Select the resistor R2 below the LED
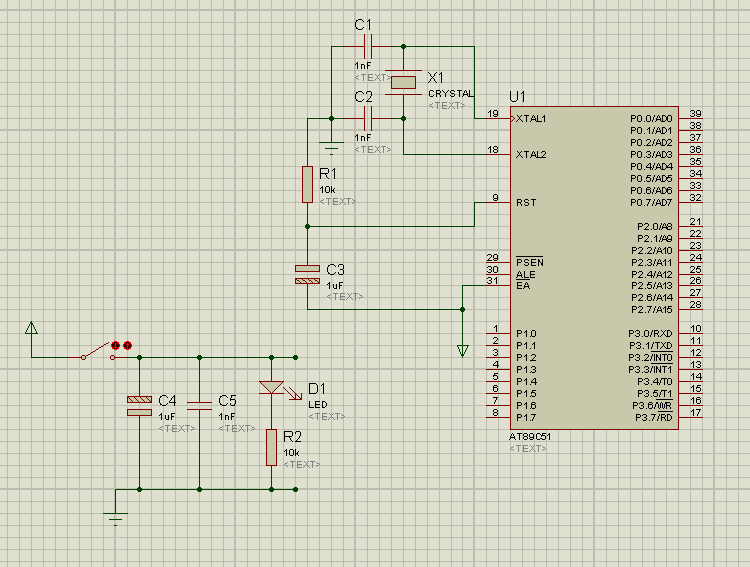Image resolution: width=750 pixels, height=567 pixels. click(271, 447)
